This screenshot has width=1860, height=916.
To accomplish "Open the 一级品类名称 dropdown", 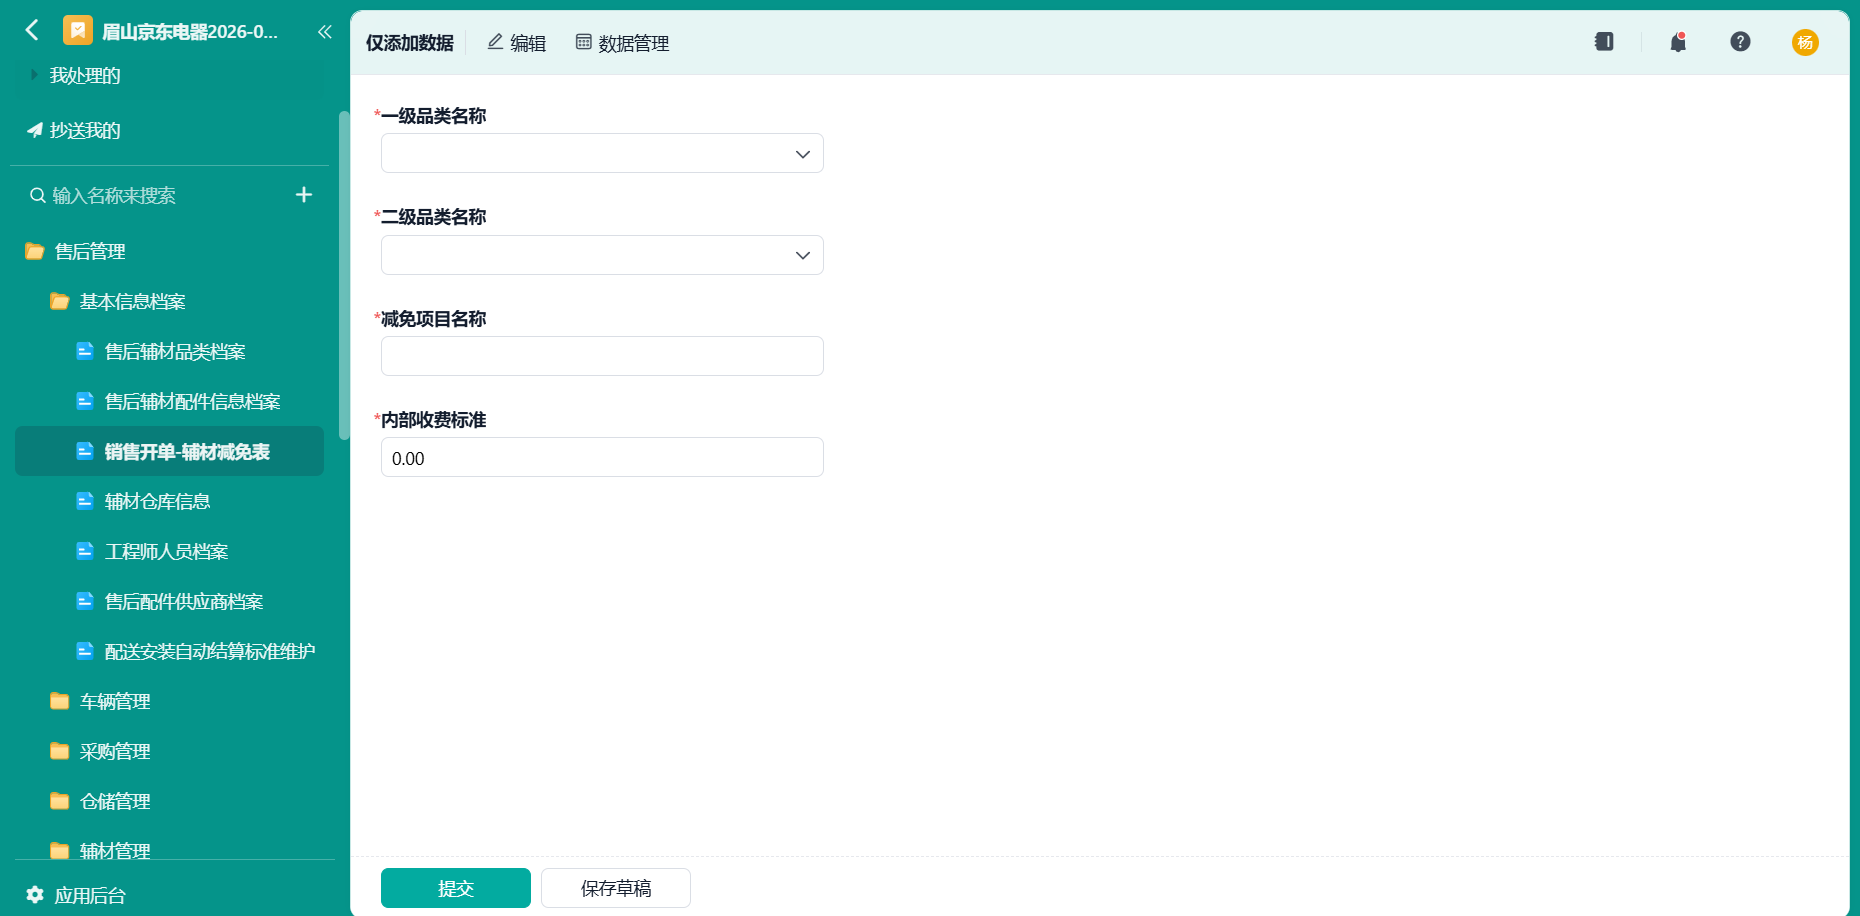I will point(602,153).
